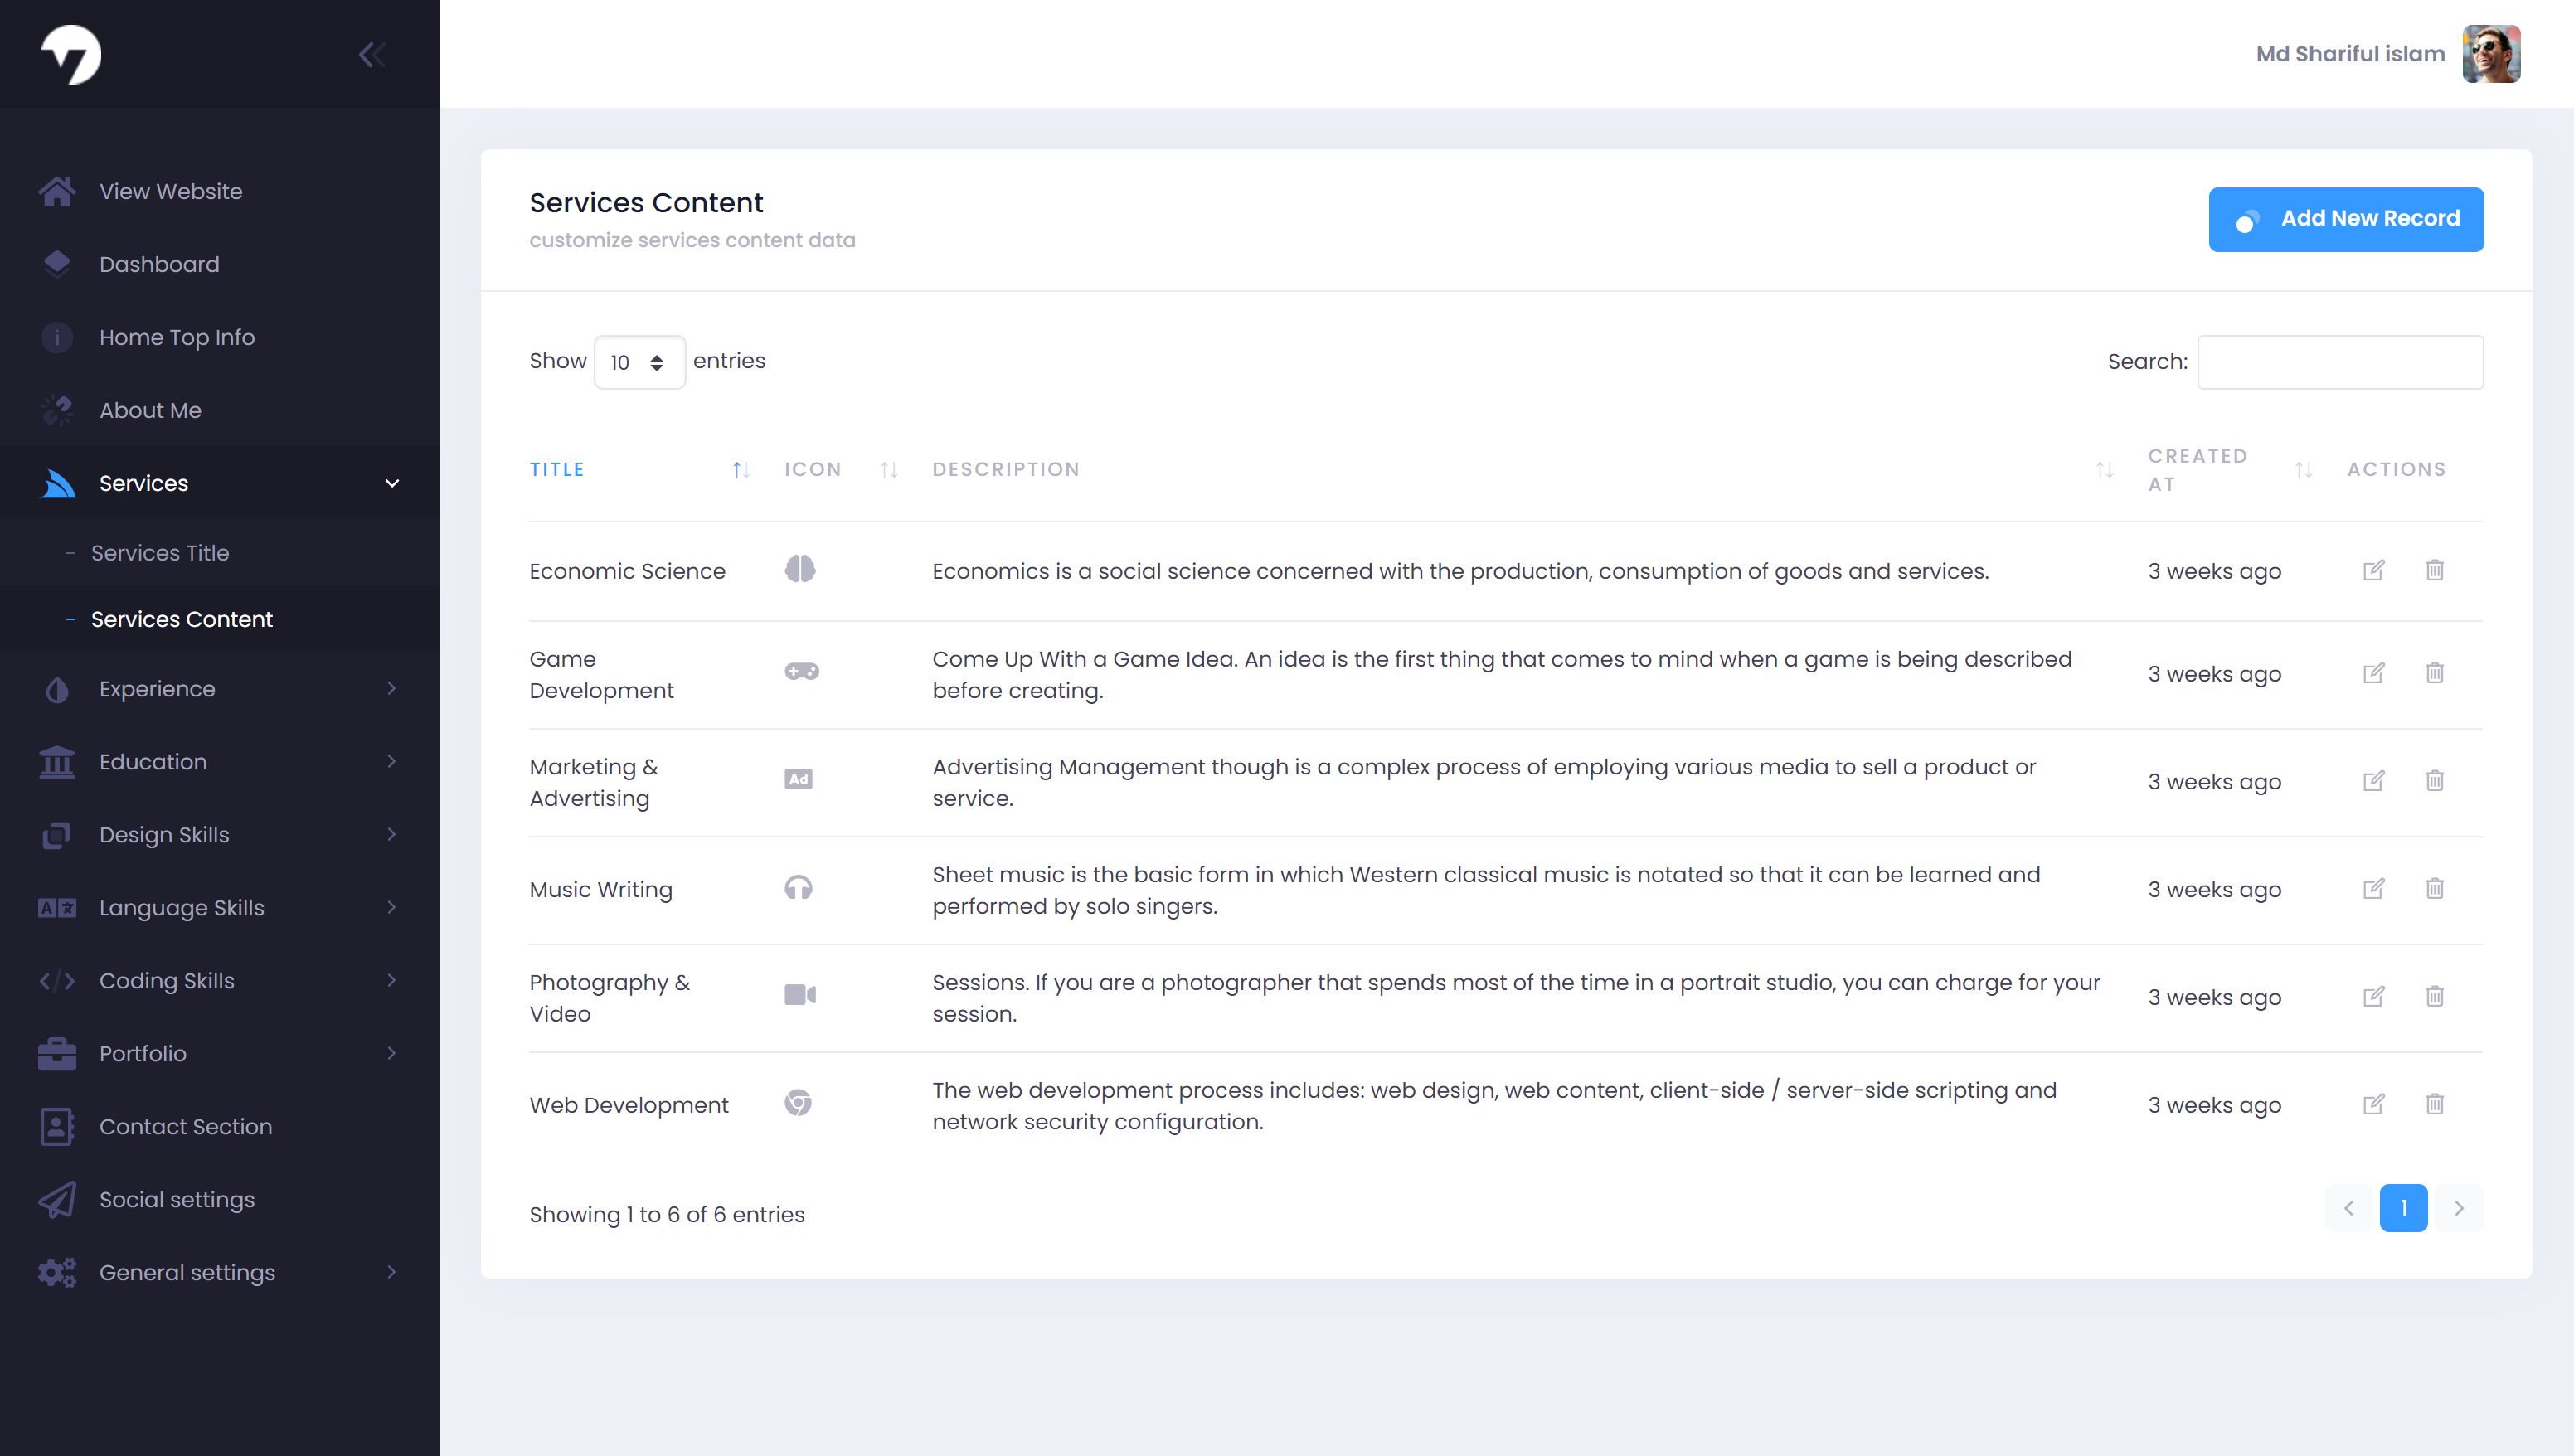Click the edit icon for Economic Science
This screenshot has width=2574, height=1456.
[2373, 570]
